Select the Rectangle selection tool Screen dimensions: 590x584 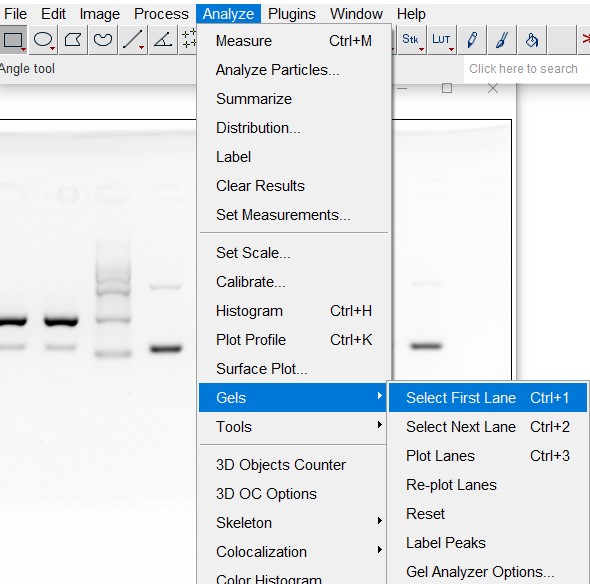[13, 40]
